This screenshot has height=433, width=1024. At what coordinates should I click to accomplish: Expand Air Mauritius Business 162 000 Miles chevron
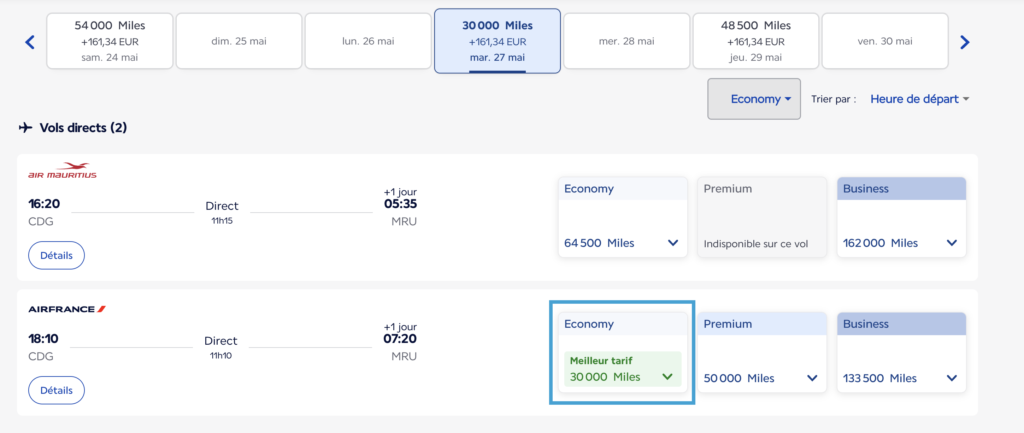(952, 243)
